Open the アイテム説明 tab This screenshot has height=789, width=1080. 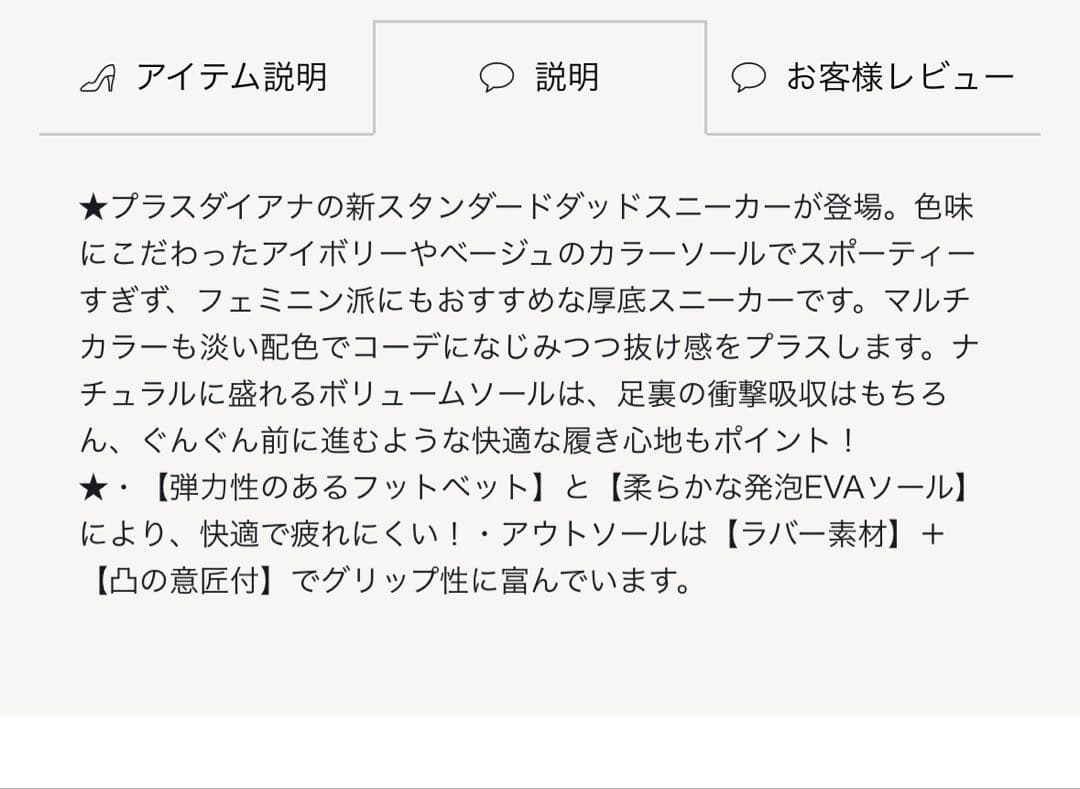[231, 77]
